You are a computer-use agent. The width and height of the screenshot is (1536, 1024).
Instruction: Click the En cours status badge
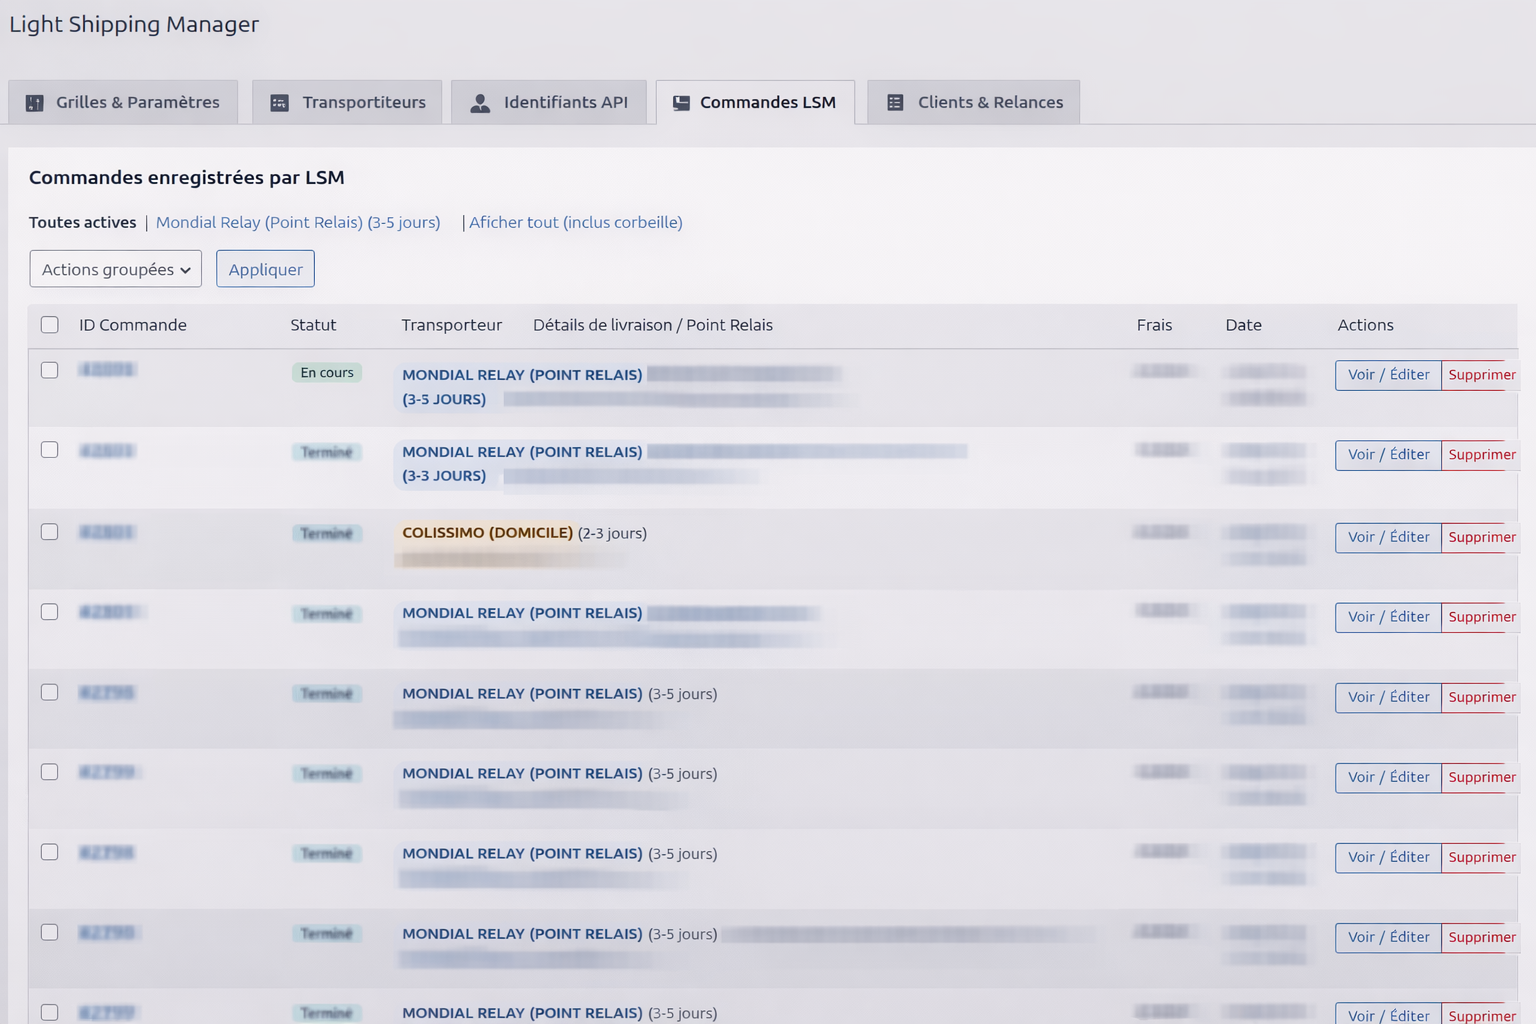pos(327,373)
